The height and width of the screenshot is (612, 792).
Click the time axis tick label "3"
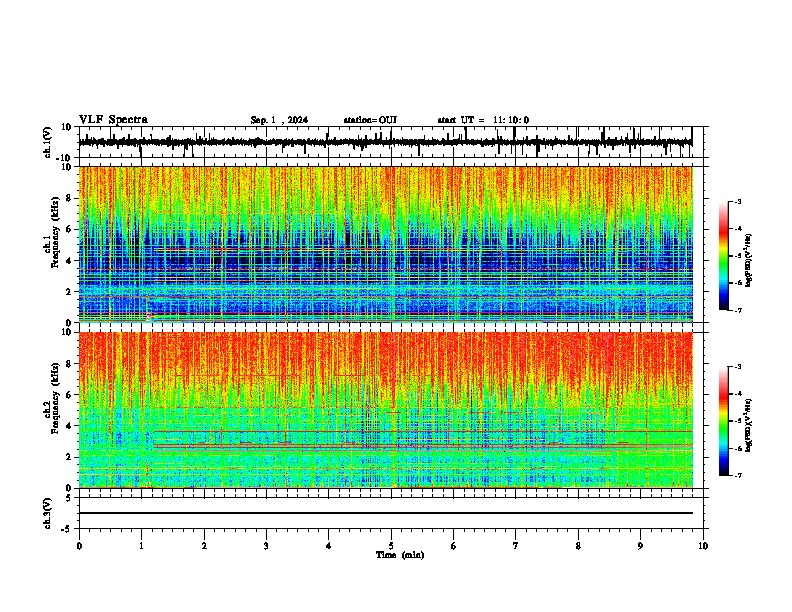pos(266,546)
